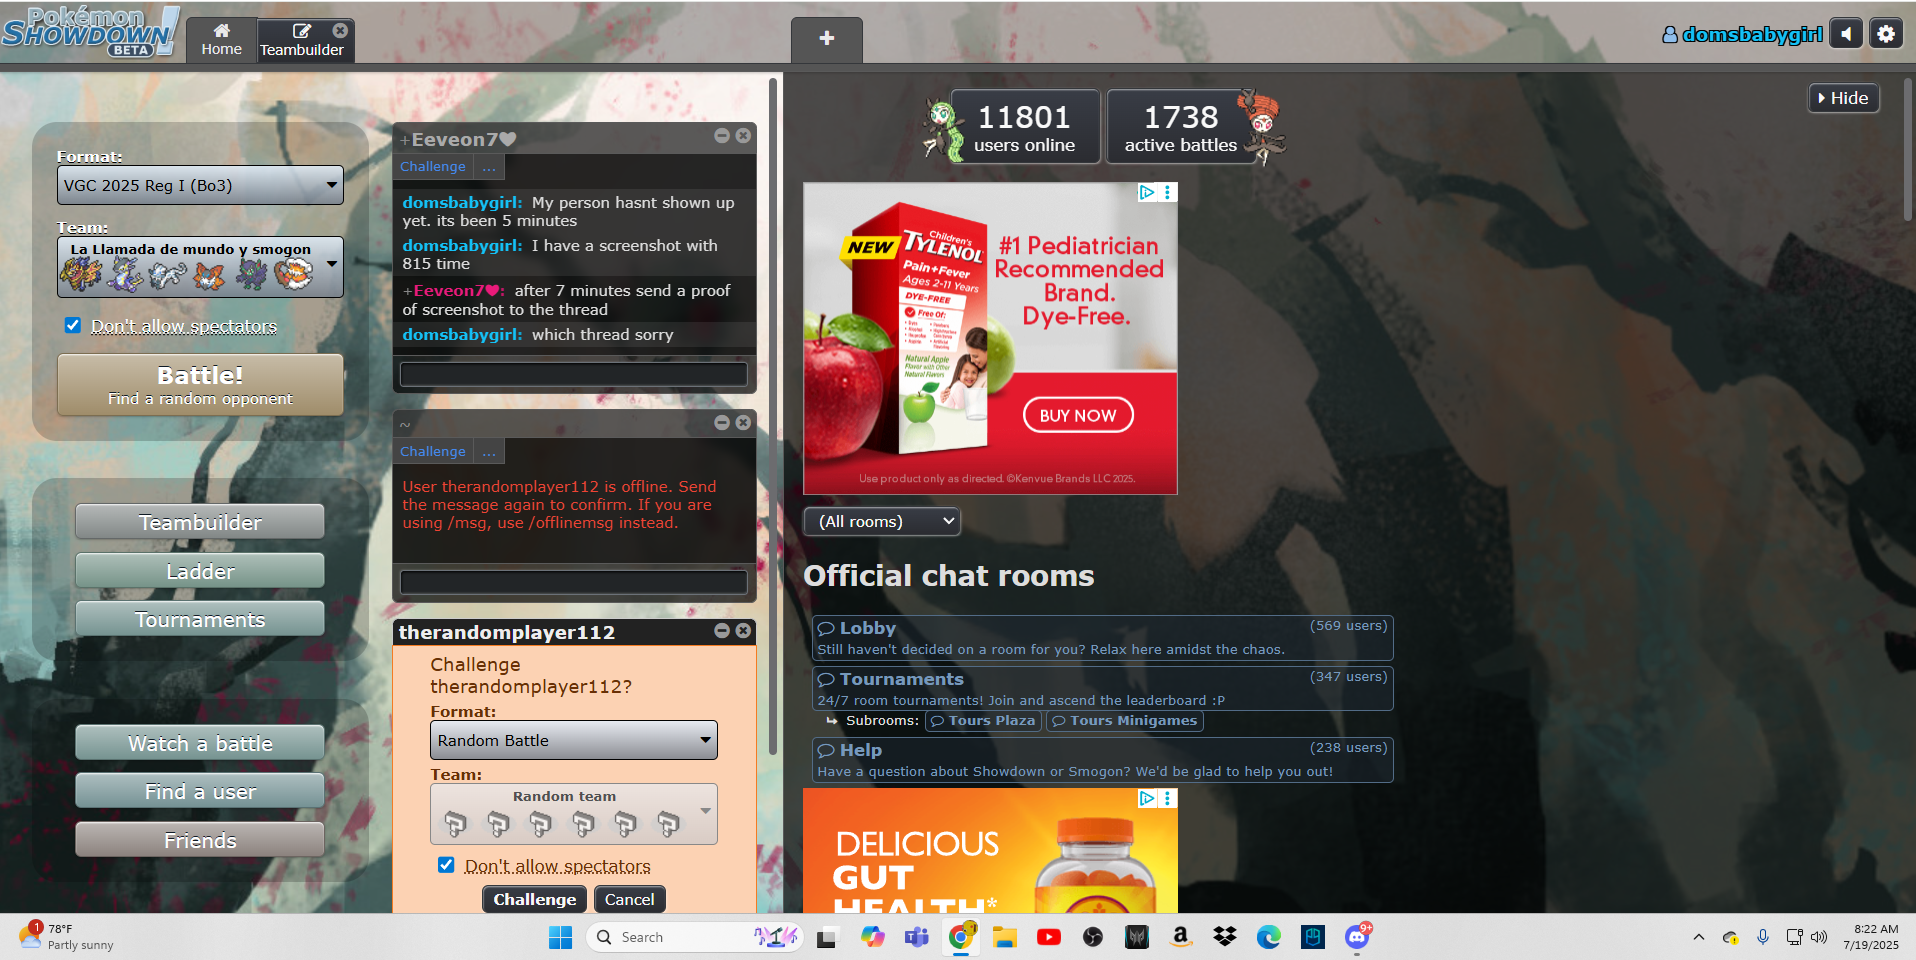Show hidden system tray icons
The image size is (1916, 960).
pos(1698,937)
